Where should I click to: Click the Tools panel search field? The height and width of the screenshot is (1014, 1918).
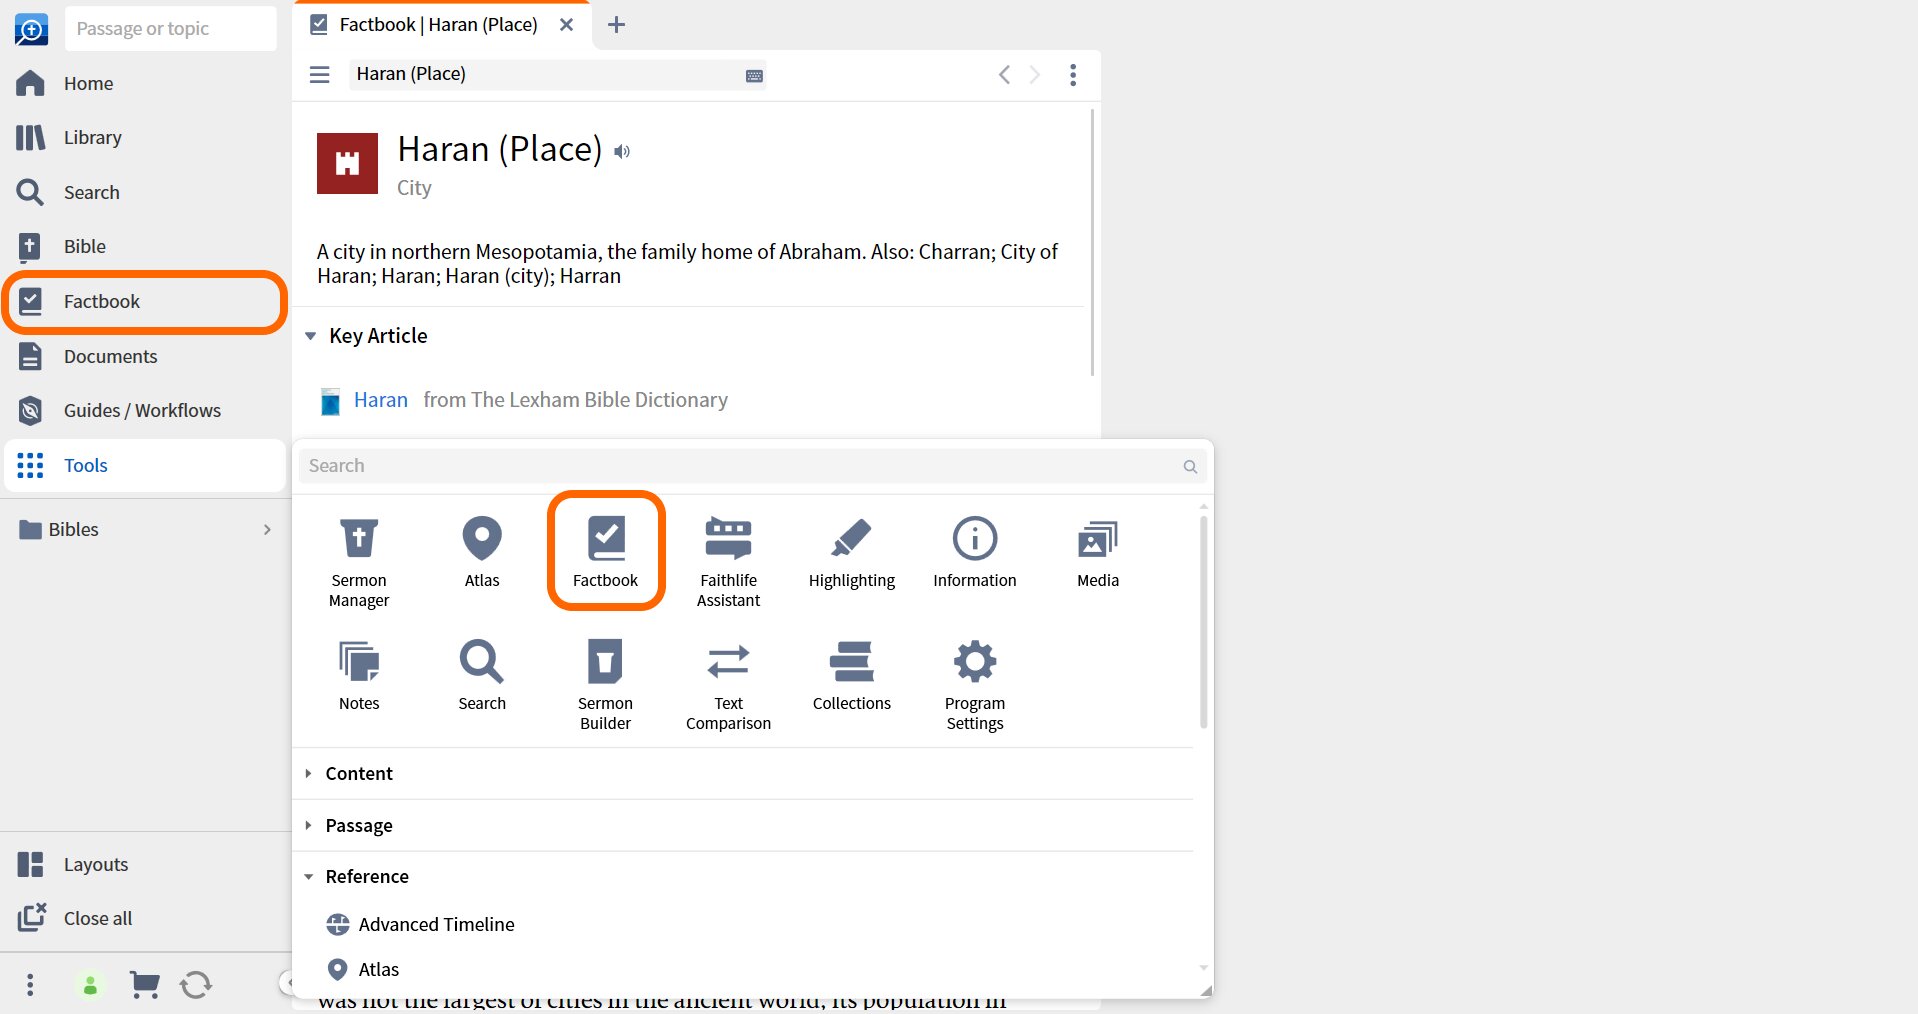coord(752,466)
